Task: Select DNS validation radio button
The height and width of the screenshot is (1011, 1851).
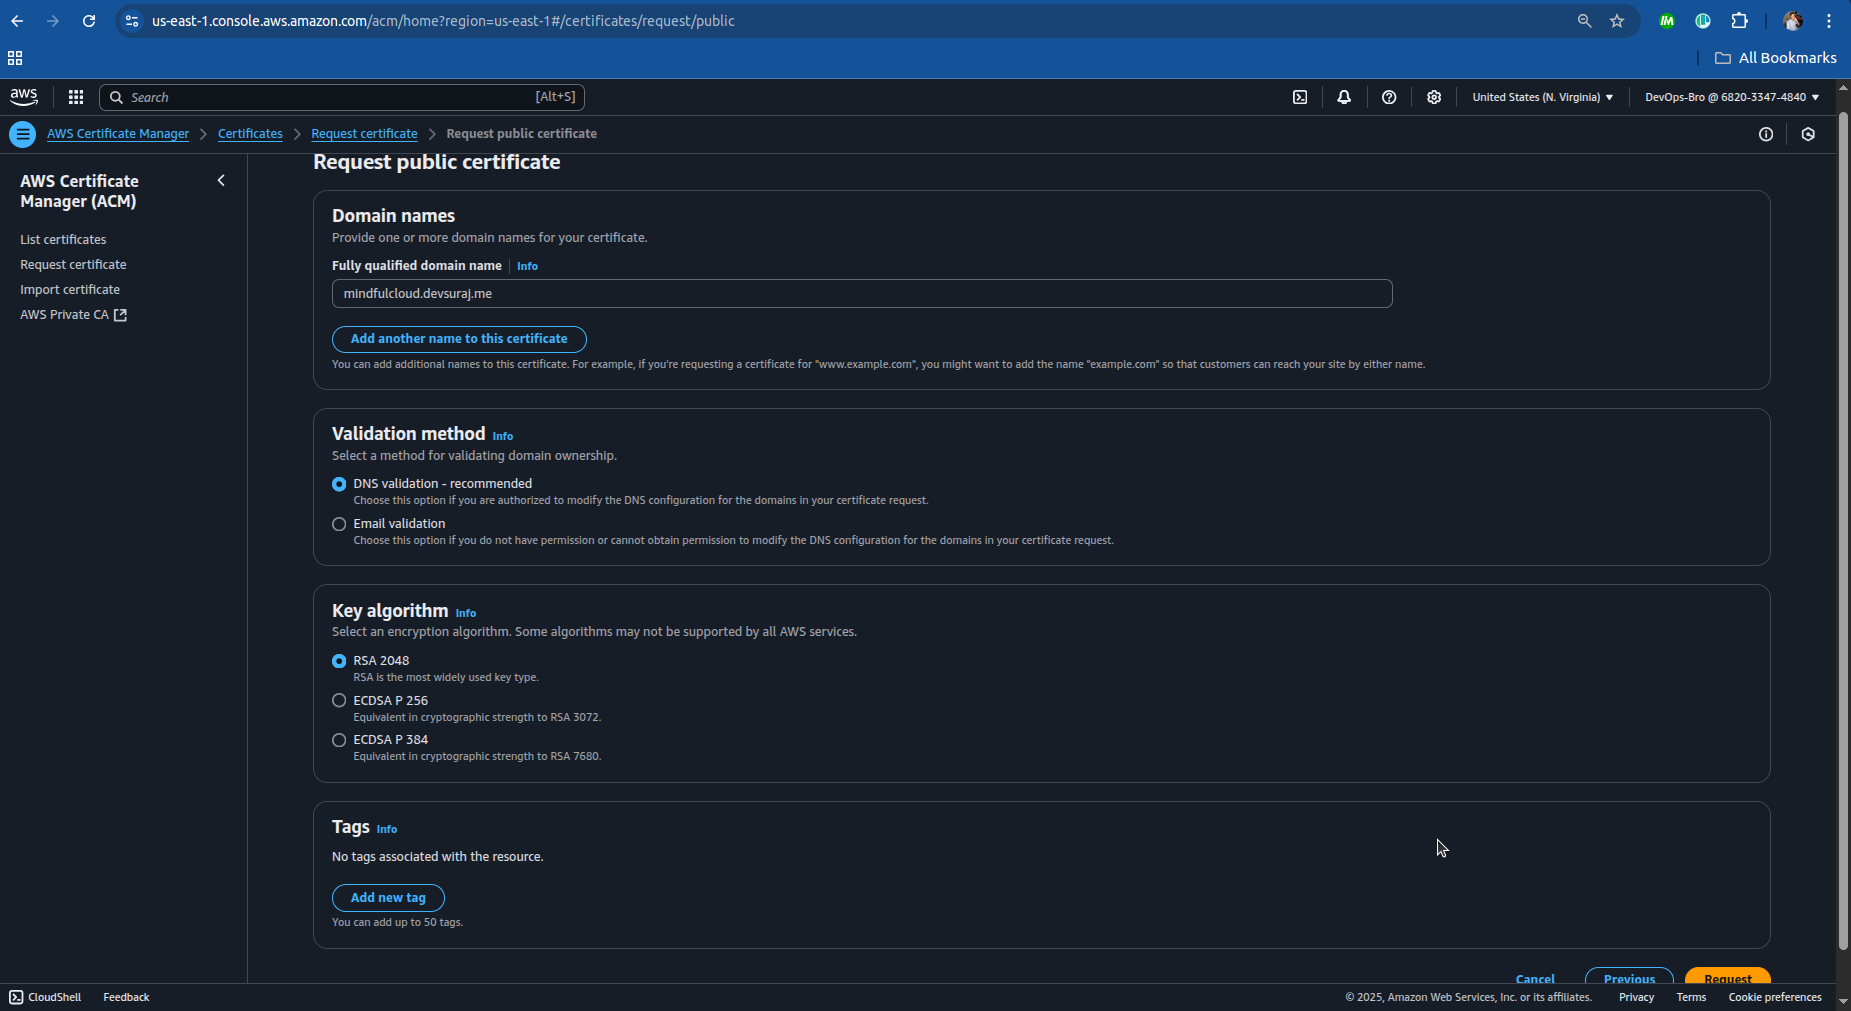Action: tap(339, 484)
